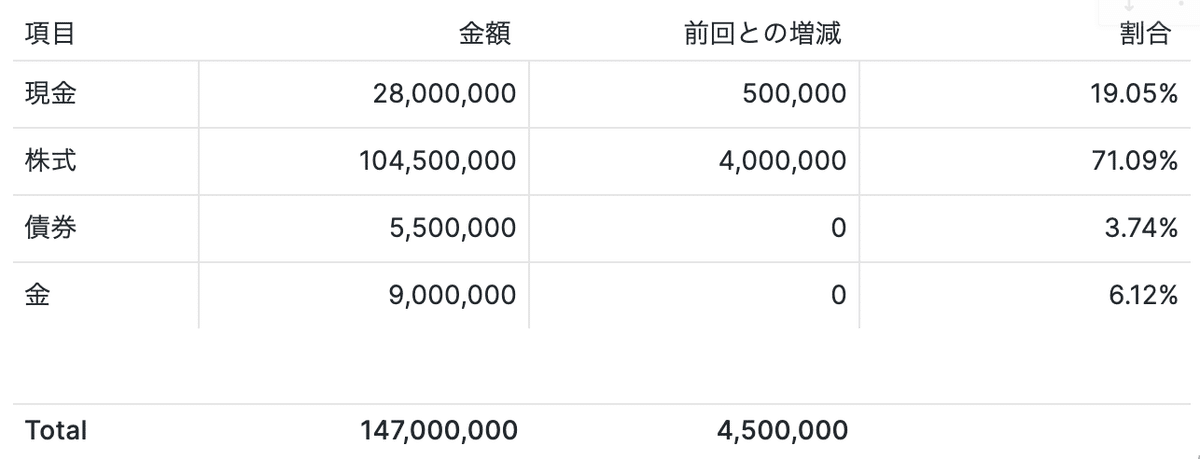Click the 9,000,000 amount cell
The width and height of the screenshot is (1200, 459).
coord(453,295)
